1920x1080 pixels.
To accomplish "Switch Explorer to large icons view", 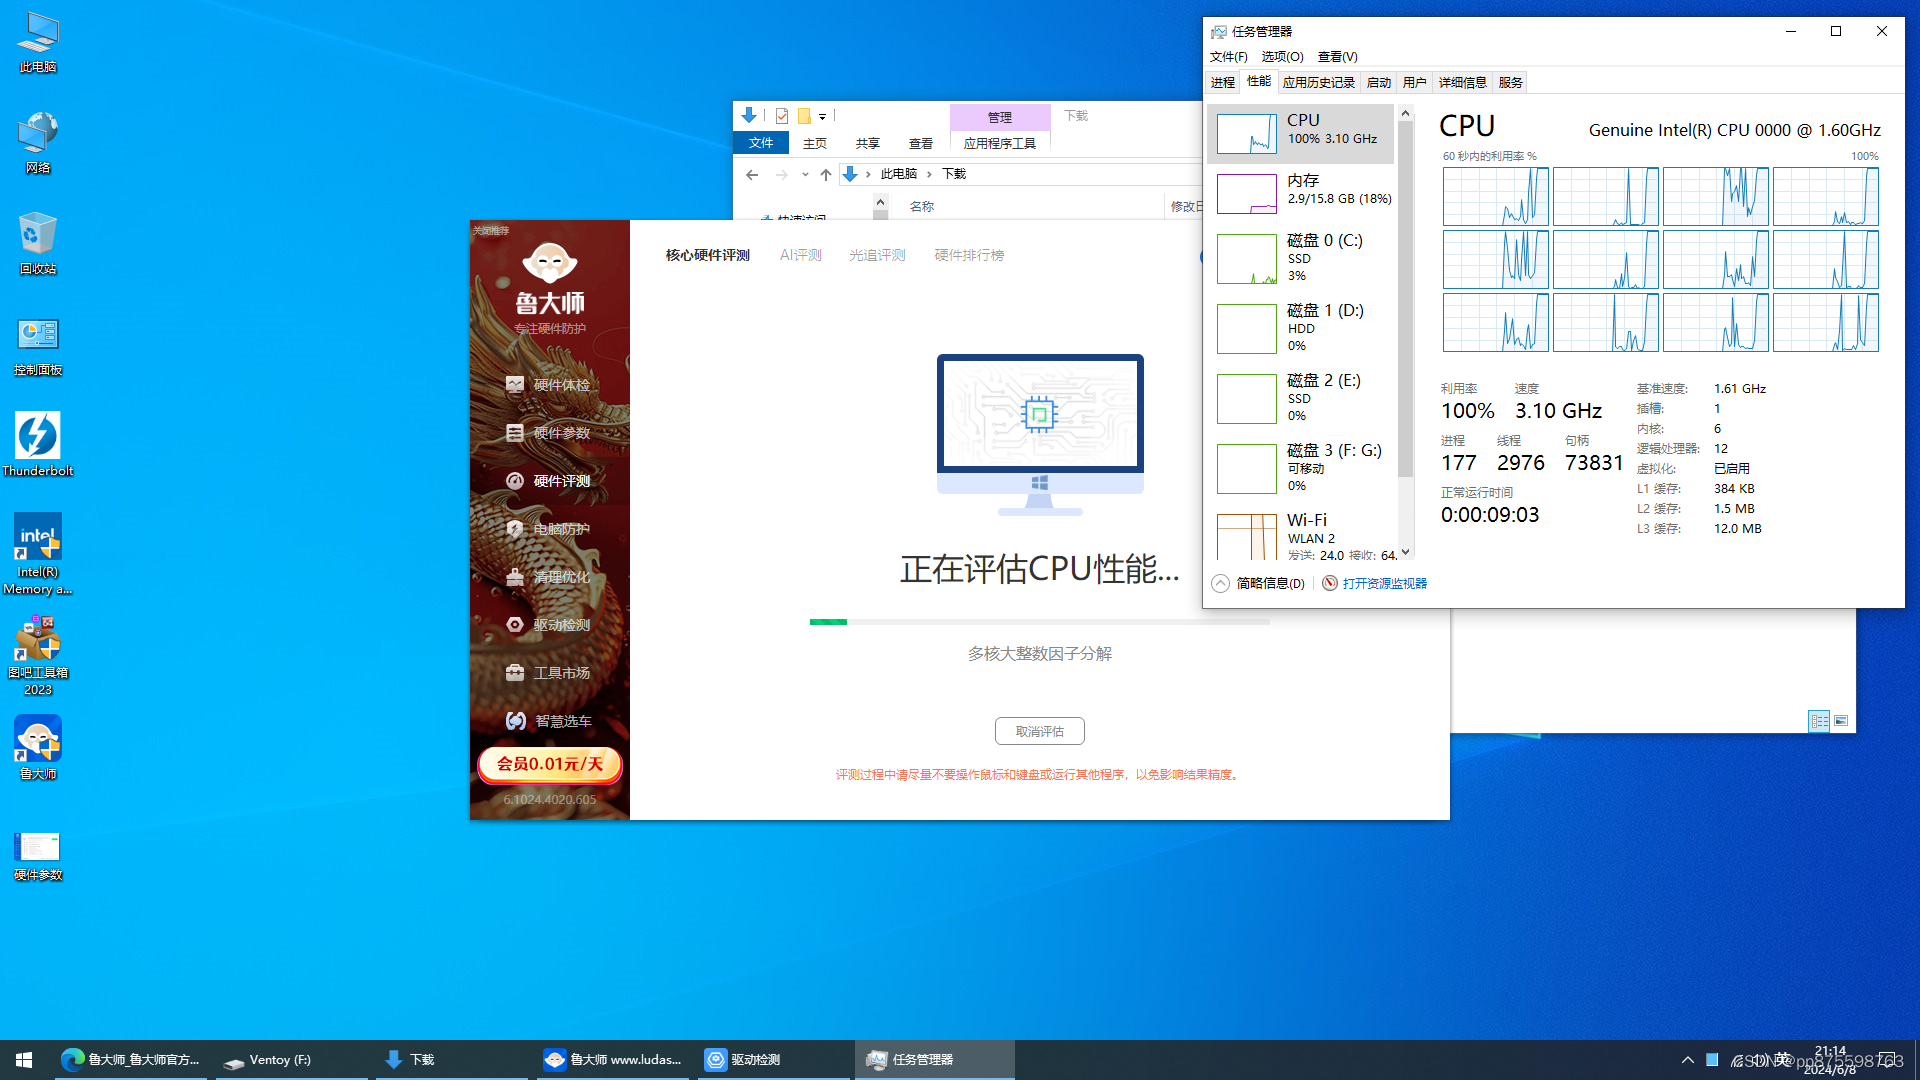I will (x=1841, y=721).
